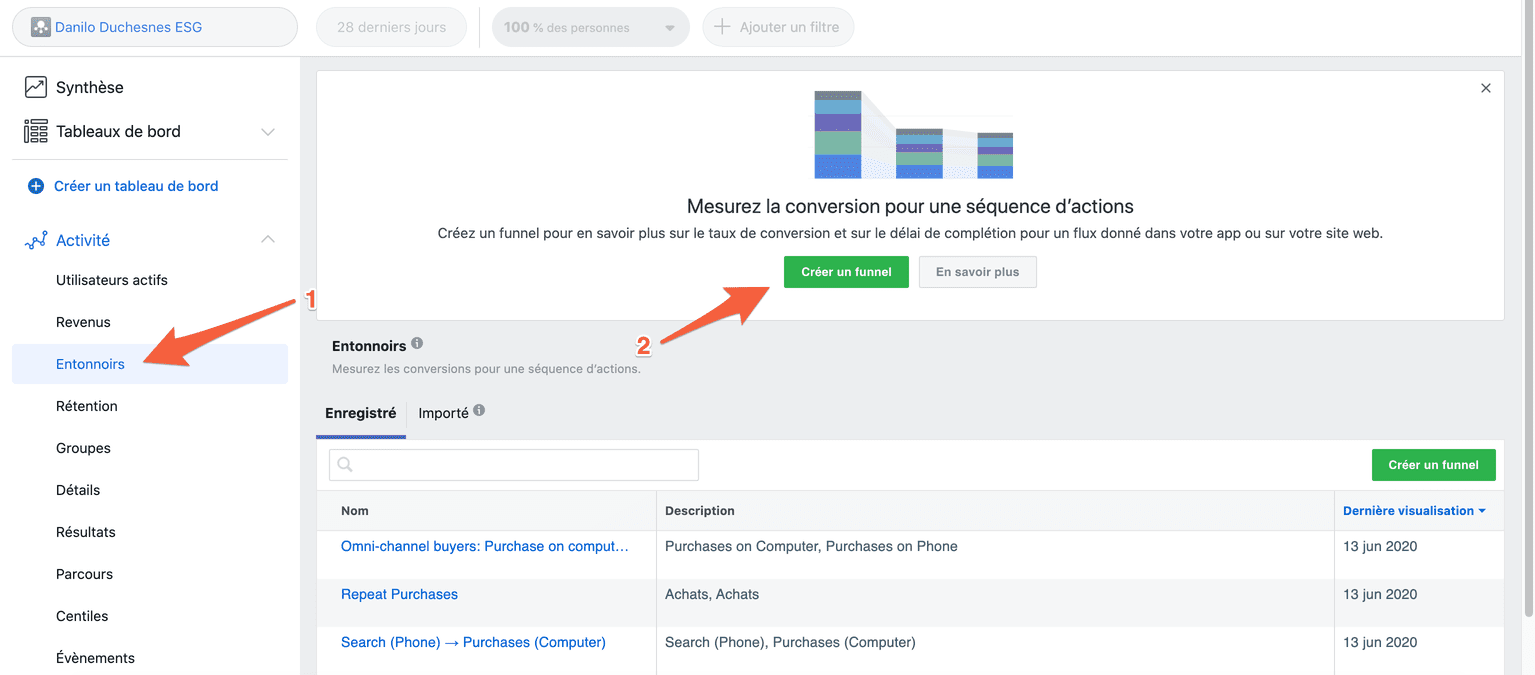Select the Enregistré tab
The image size is (1535, 675).
click(x=360, y=413)
